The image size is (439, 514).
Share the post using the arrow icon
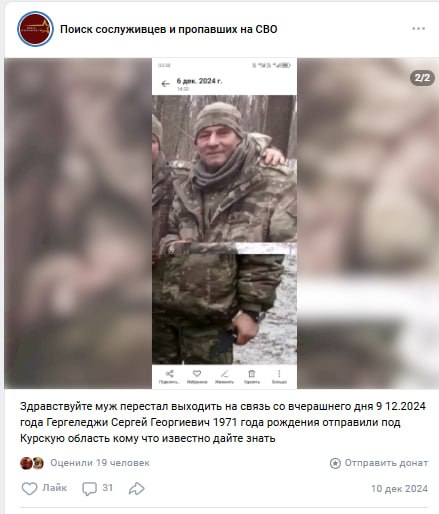click(137, 489)
